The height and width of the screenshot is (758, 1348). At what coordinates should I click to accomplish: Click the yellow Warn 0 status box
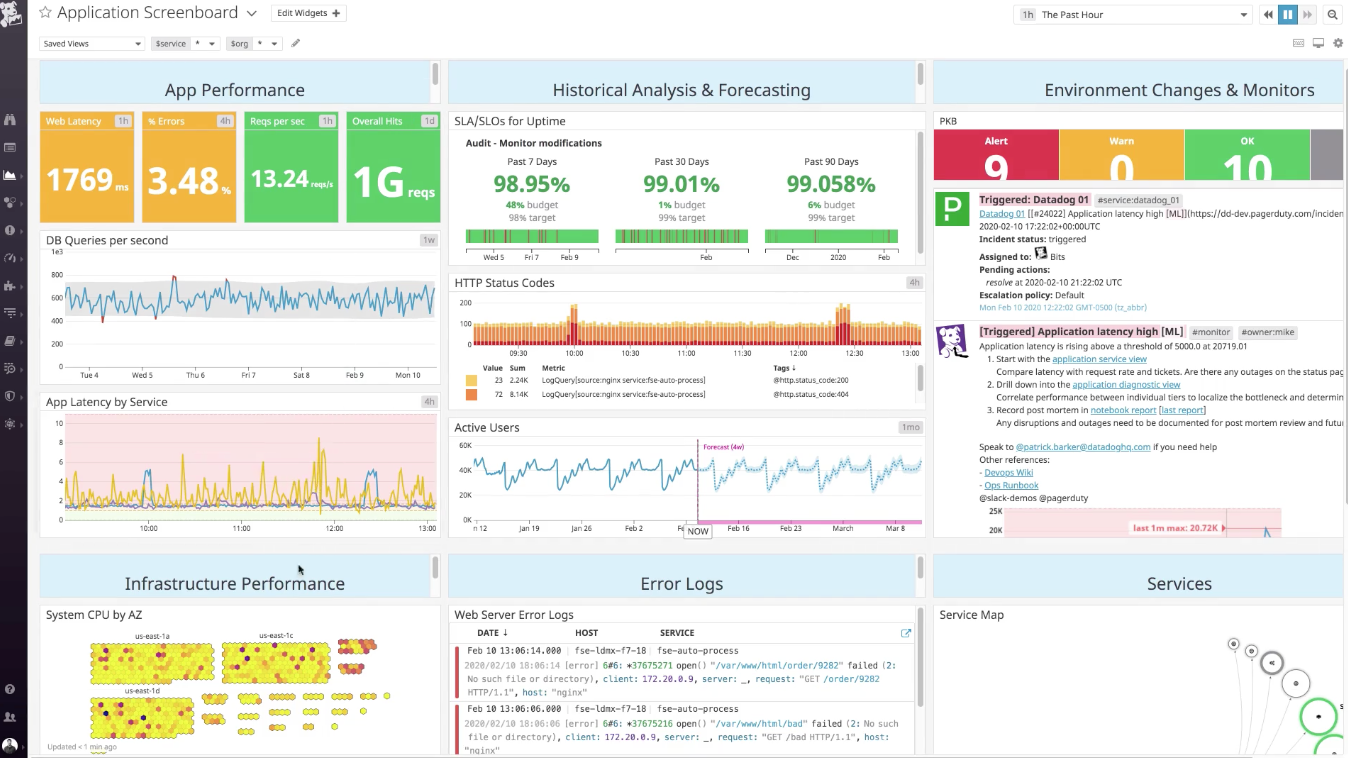click(1121, 155)
